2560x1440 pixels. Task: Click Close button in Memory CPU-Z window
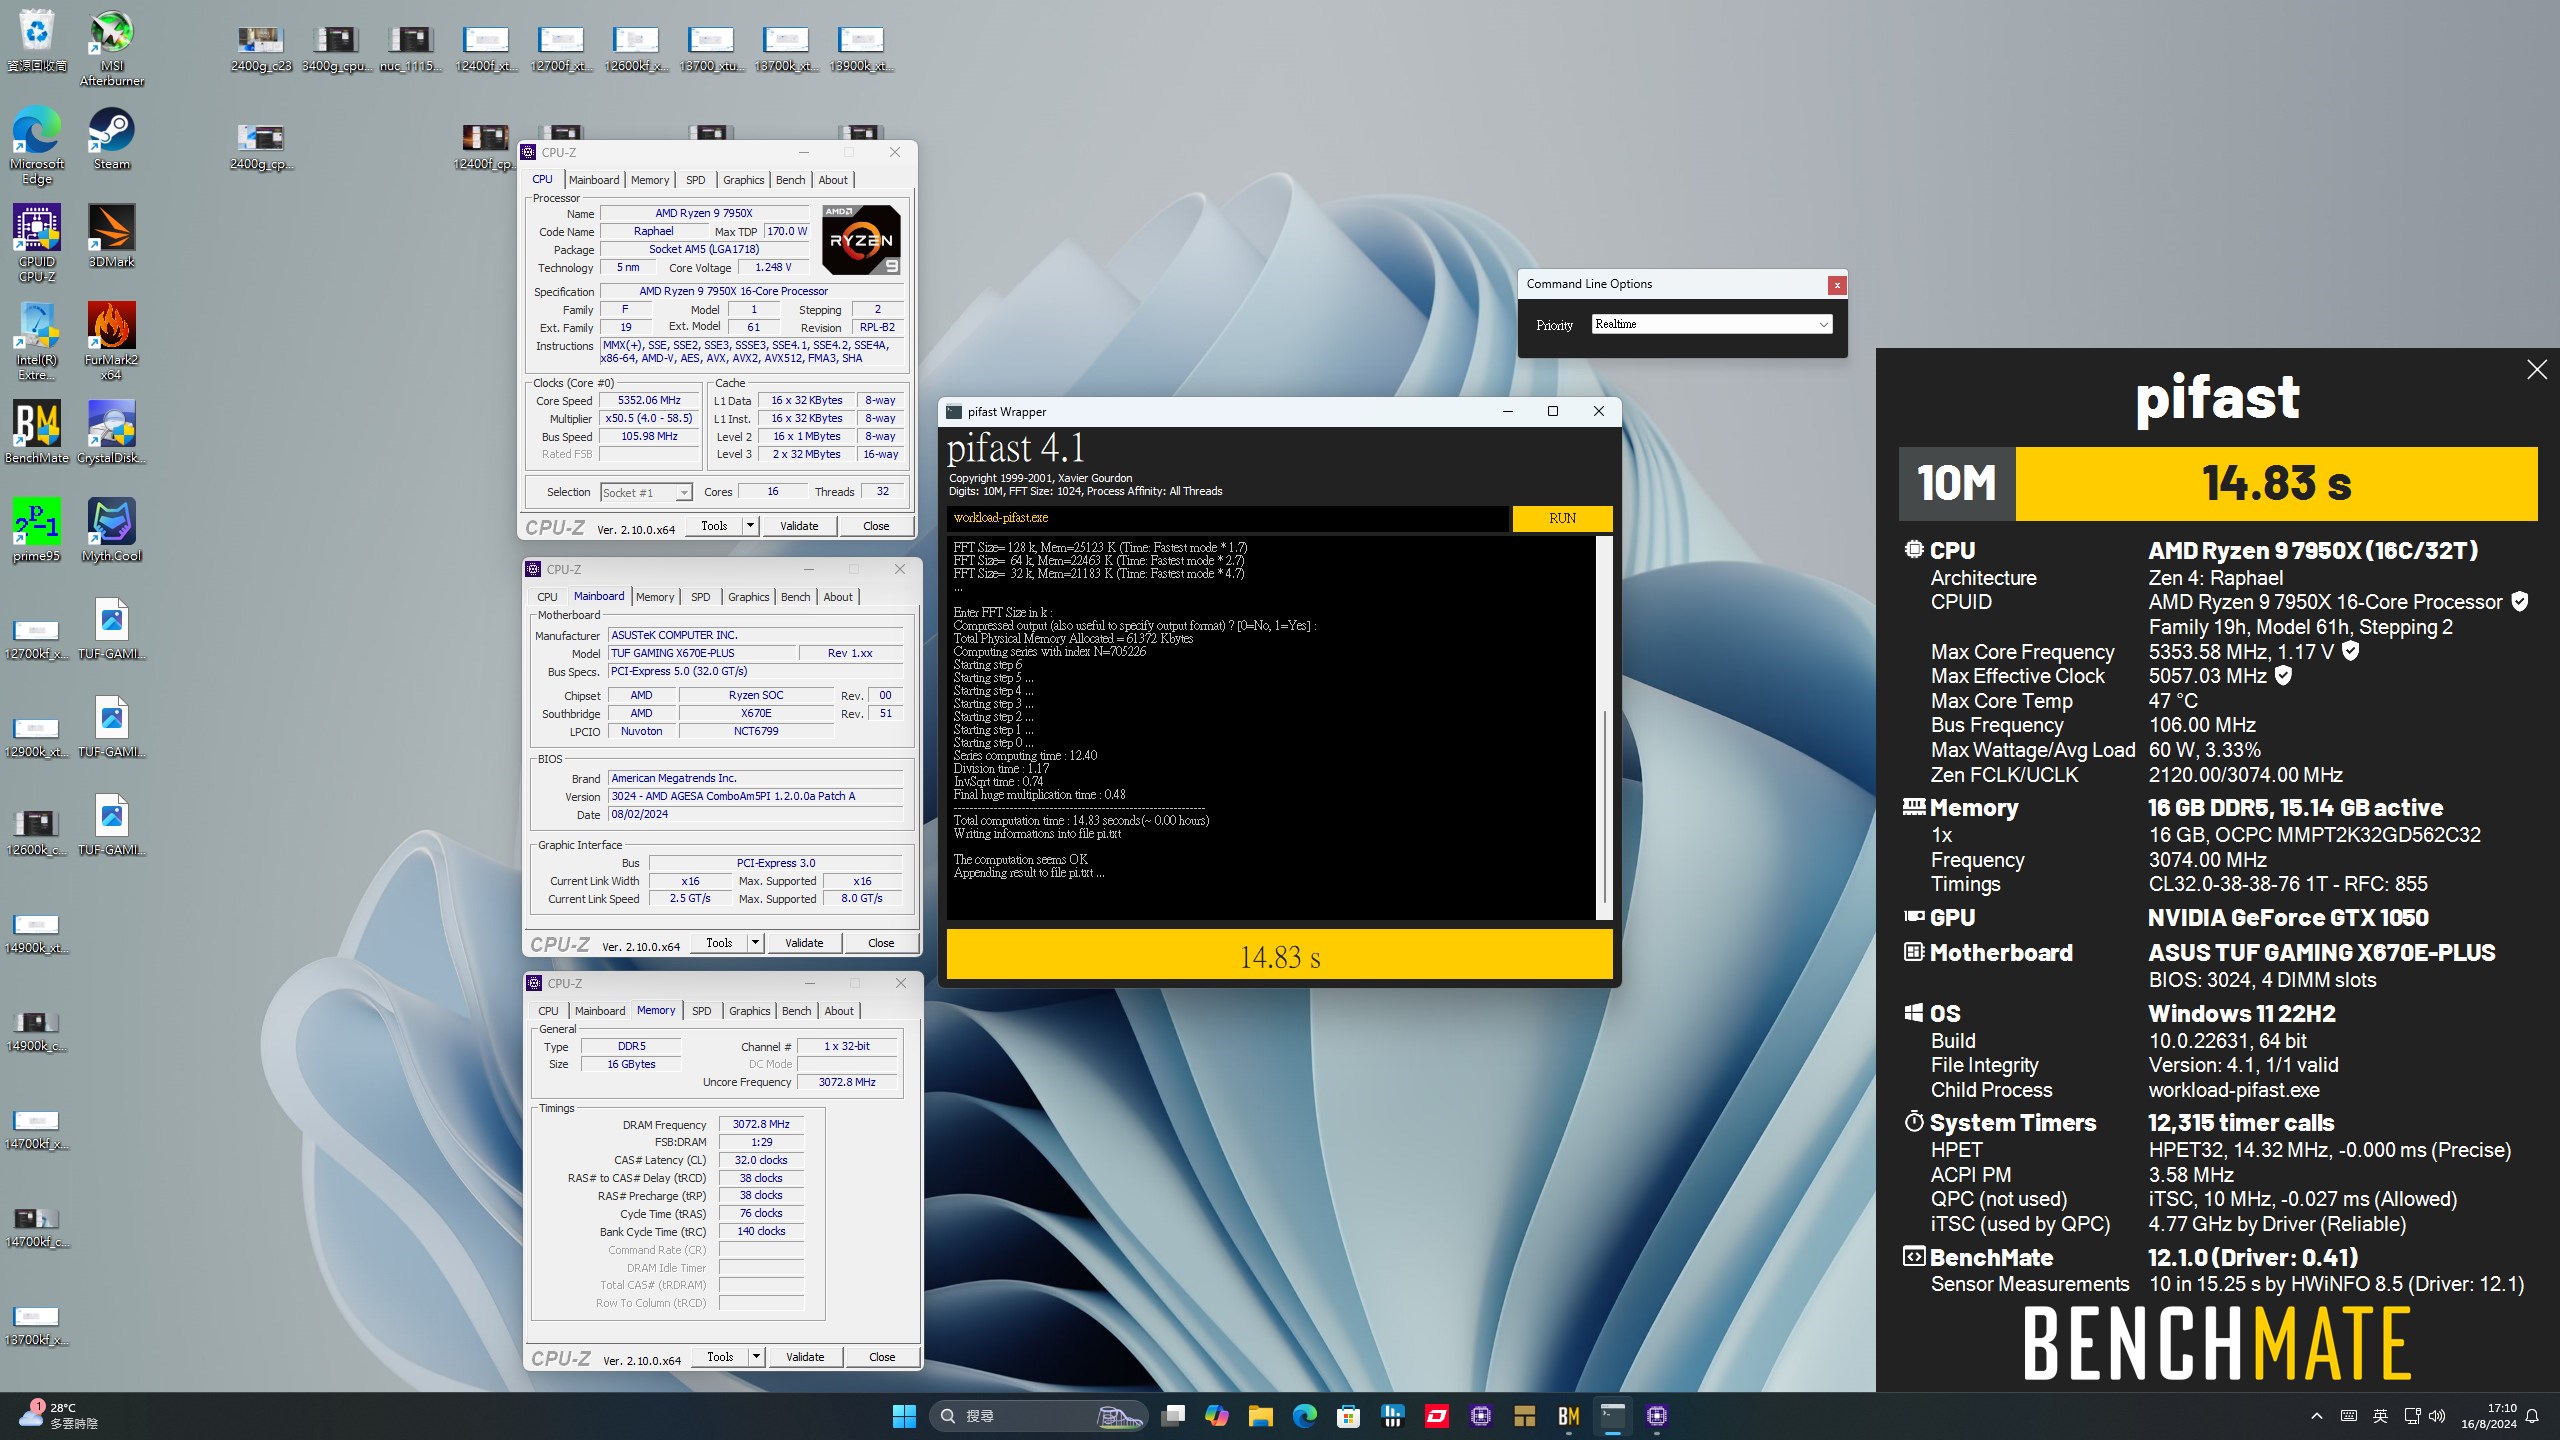[882, 1357]
